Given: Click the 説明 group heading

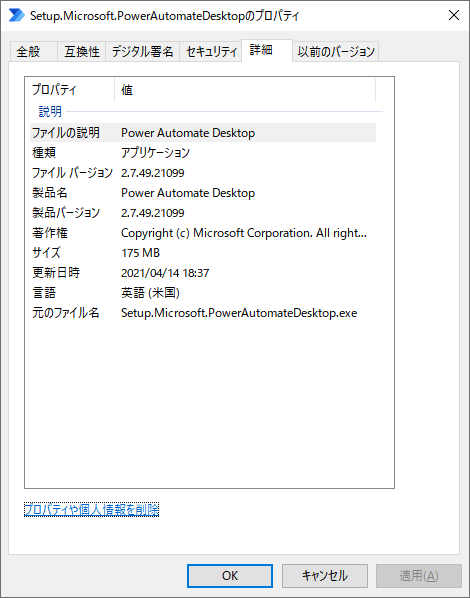Looking at the screenshot, I should [x=50, y=111].
